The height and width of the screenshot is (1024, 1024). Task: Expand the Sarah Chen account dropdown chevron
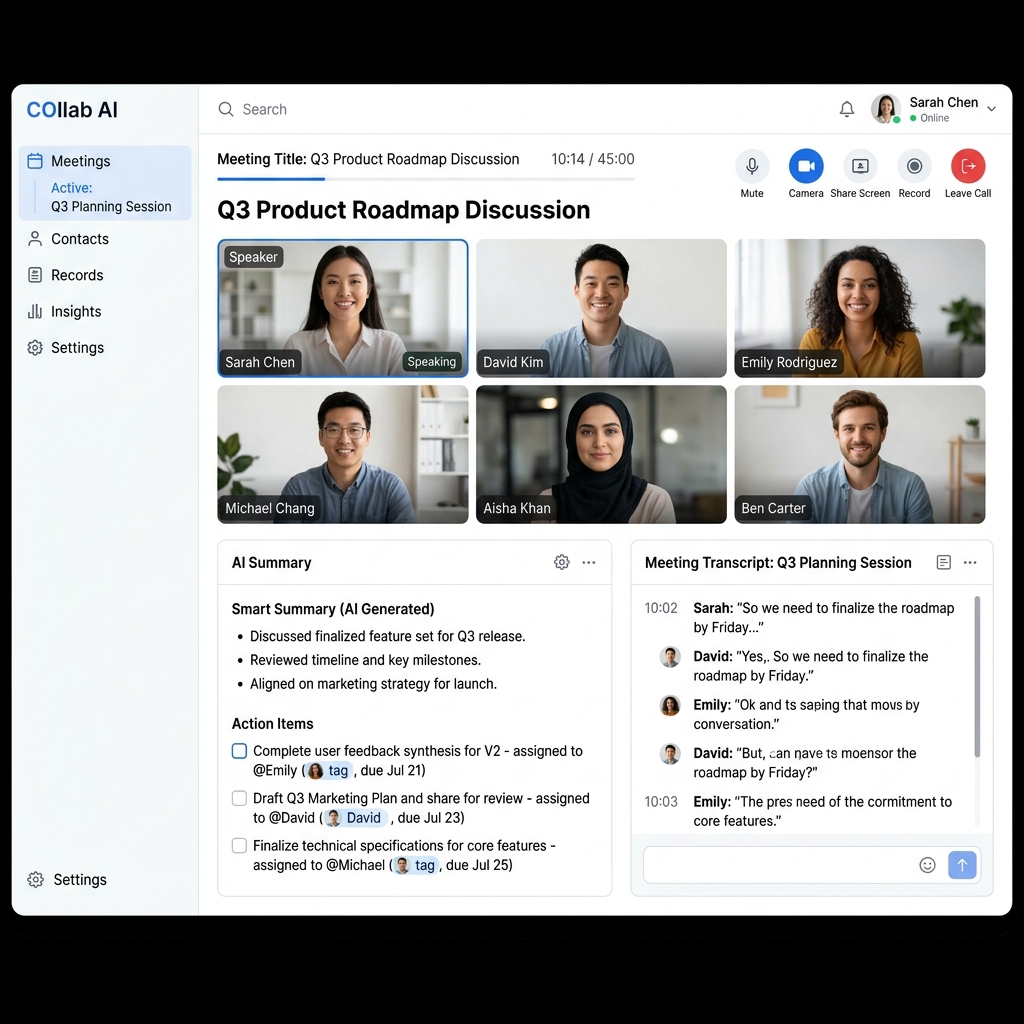pos(991,109)
